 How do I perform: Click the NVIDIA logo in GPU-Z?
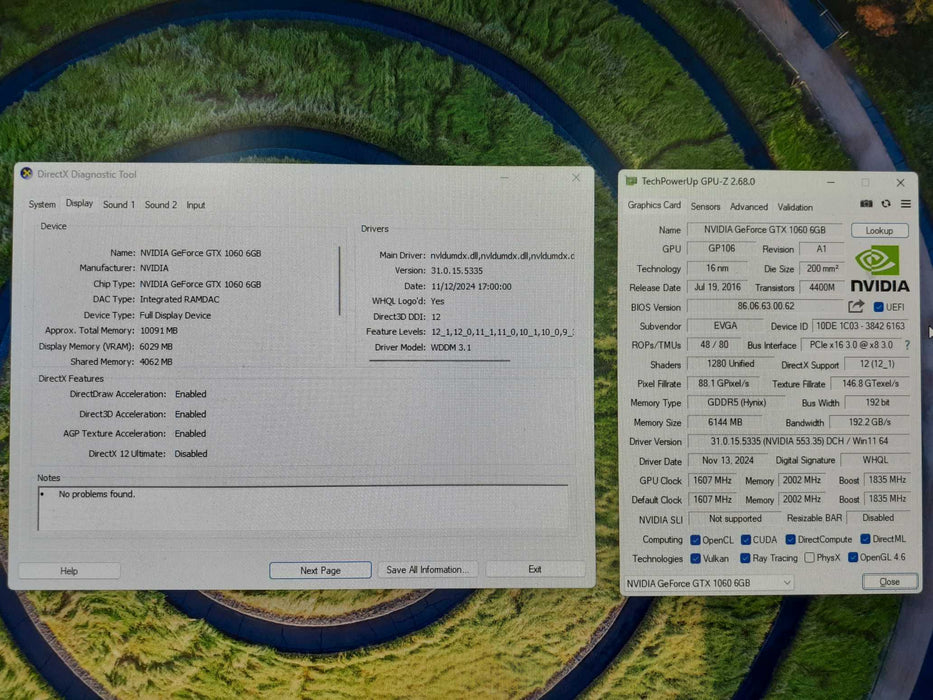pos(879,268)
